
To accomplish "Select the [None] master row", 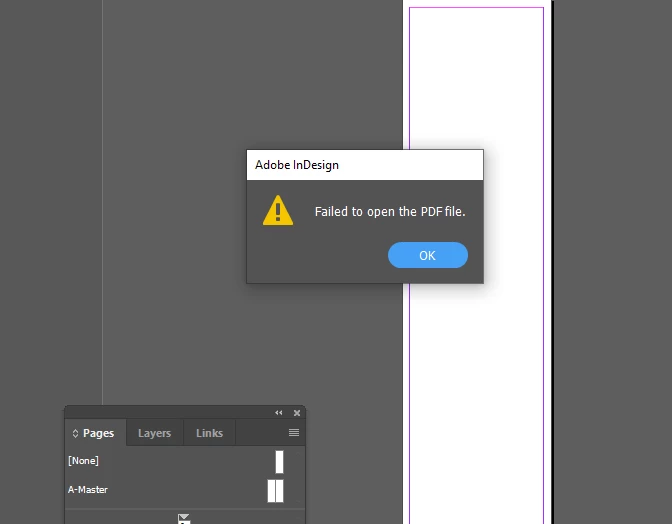I will (180, 461).
